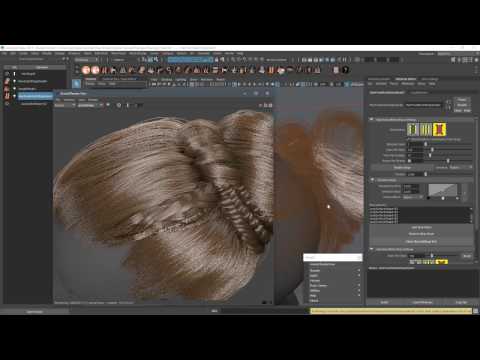Viewport: 480px width, 360px height.
Task: Toggle the small checkbox beside the fourth slider
Action: [x=409, y=161]
